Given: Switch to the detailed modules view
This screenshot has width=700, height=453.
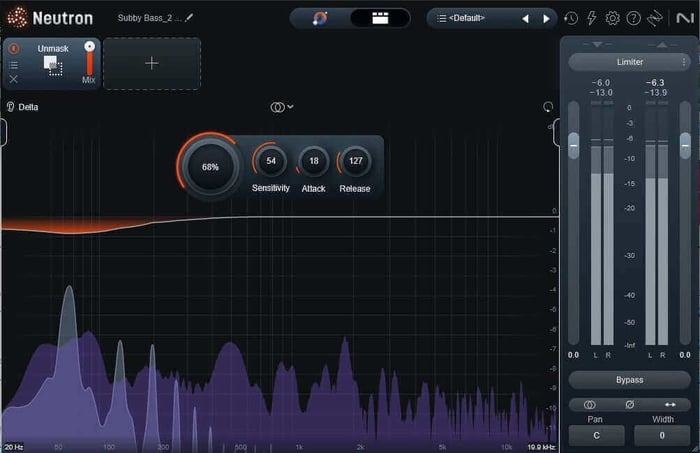Looking at the screenshot, I should click(x=380, y=18).
